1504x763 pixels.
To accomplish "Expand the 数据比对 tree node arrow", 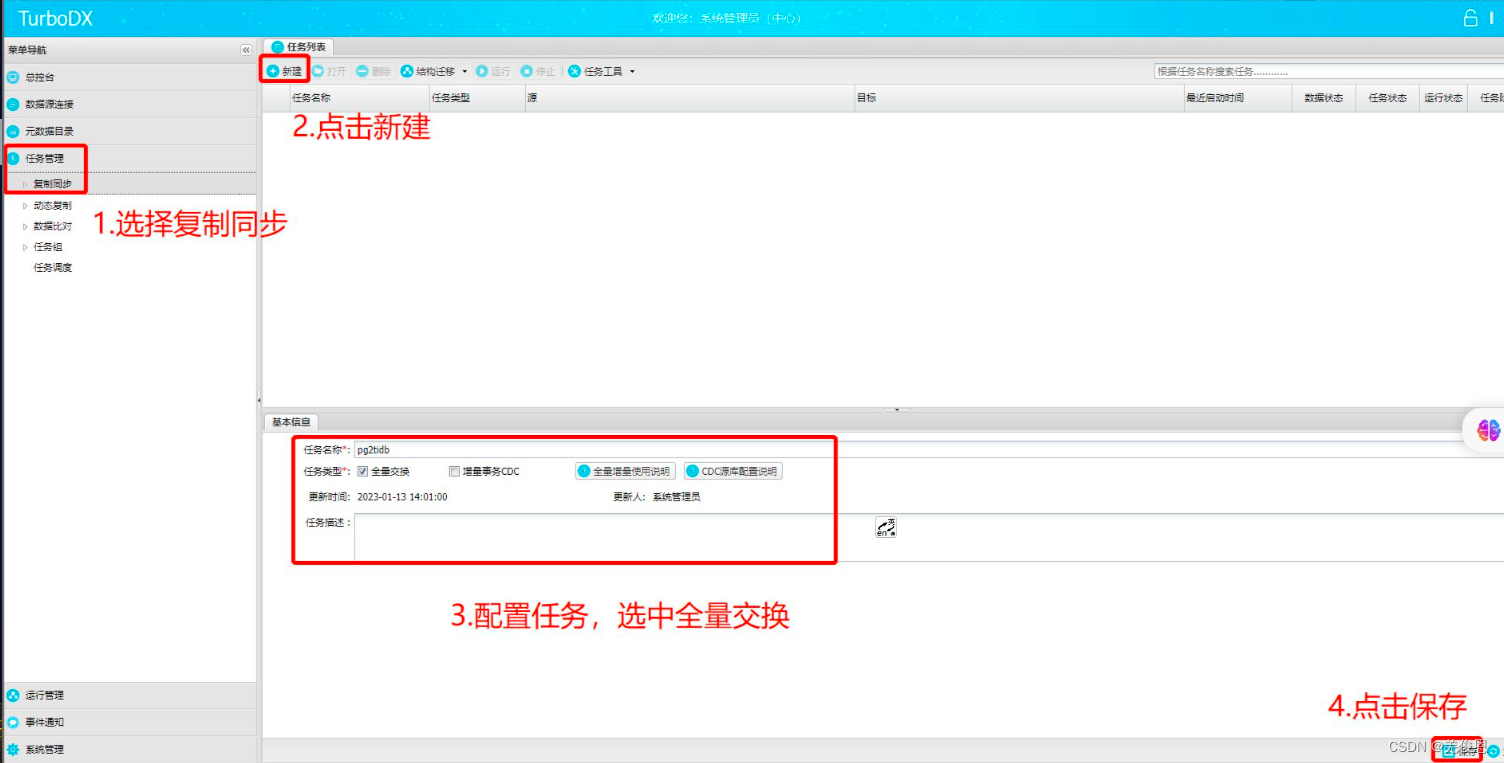I will [25, 226].
